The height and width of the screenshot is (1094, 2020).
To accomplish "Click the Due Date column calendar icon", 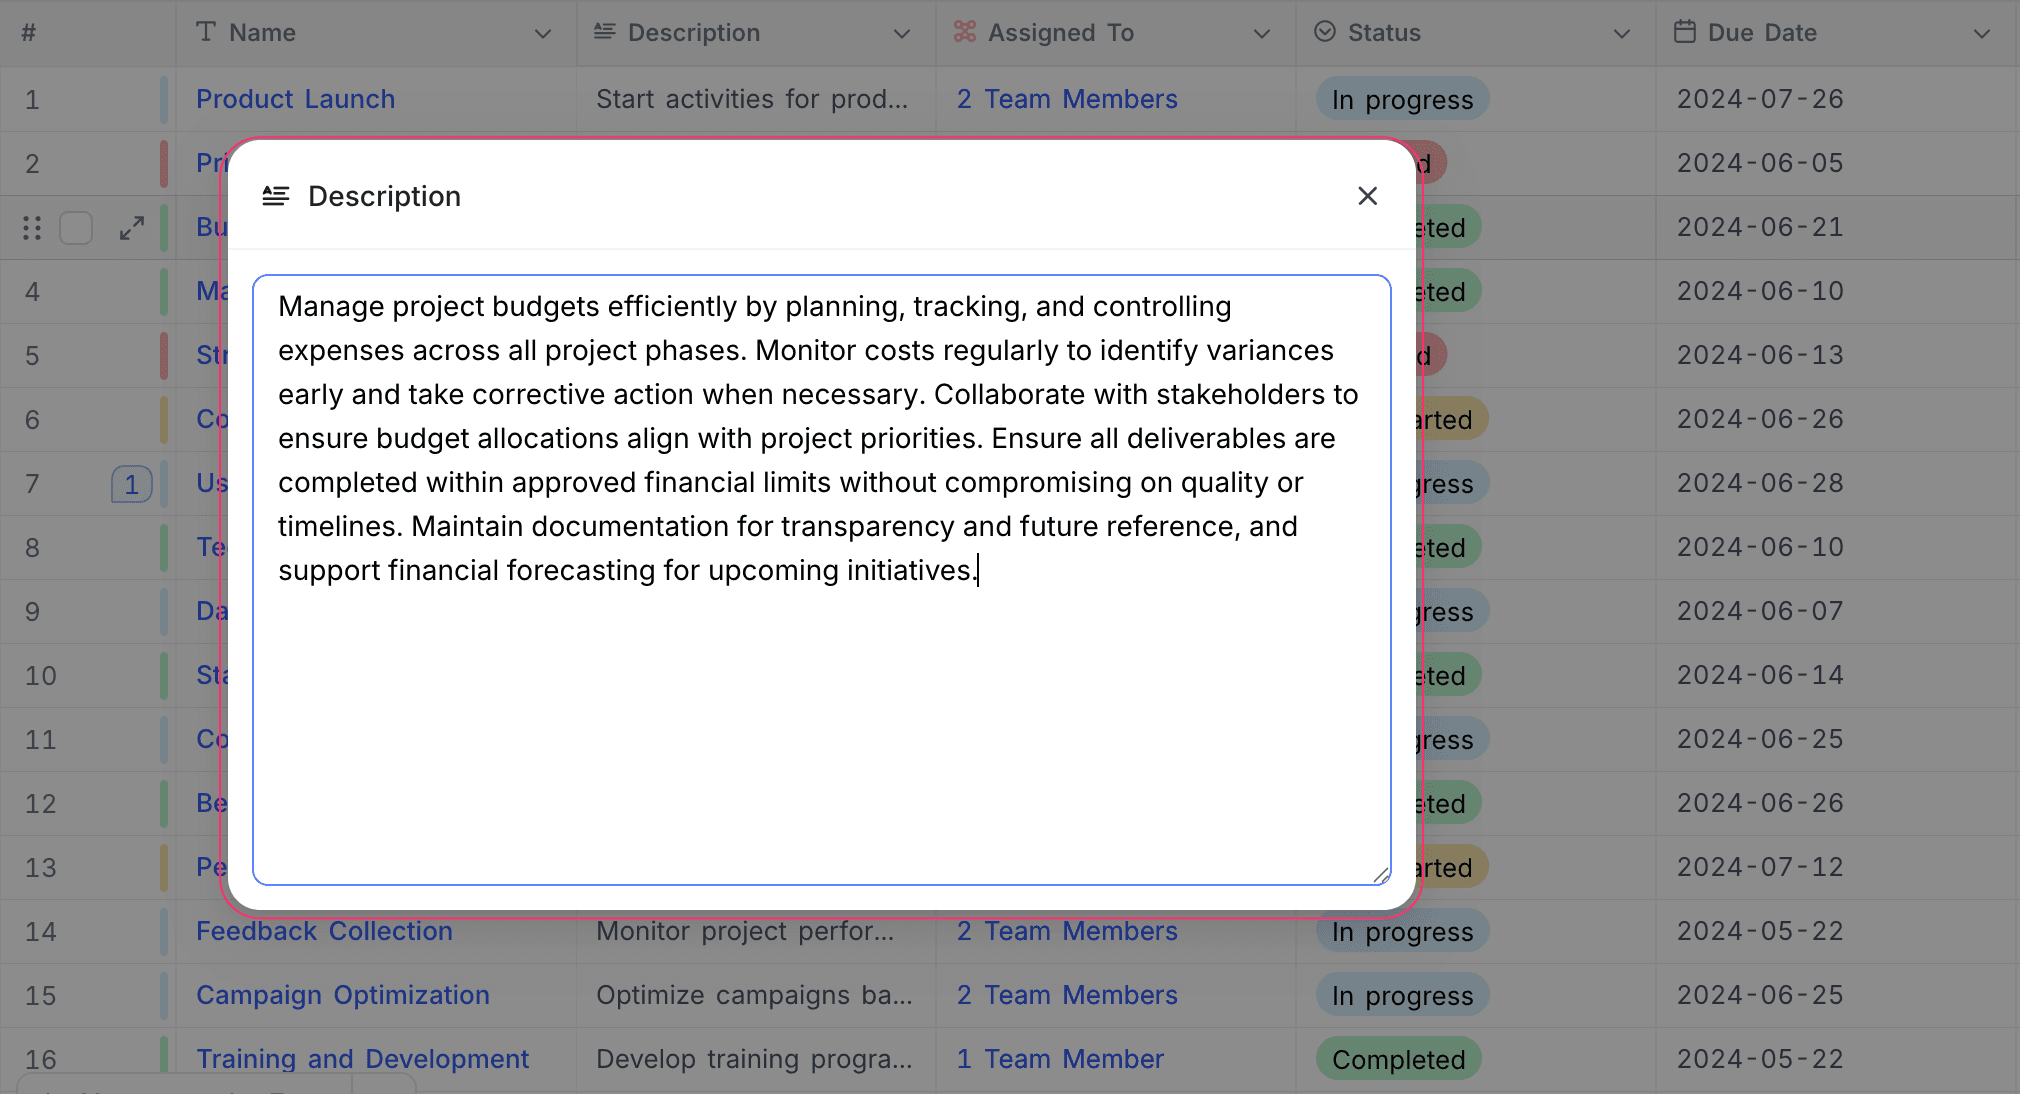I will (x=1685, y=32).
